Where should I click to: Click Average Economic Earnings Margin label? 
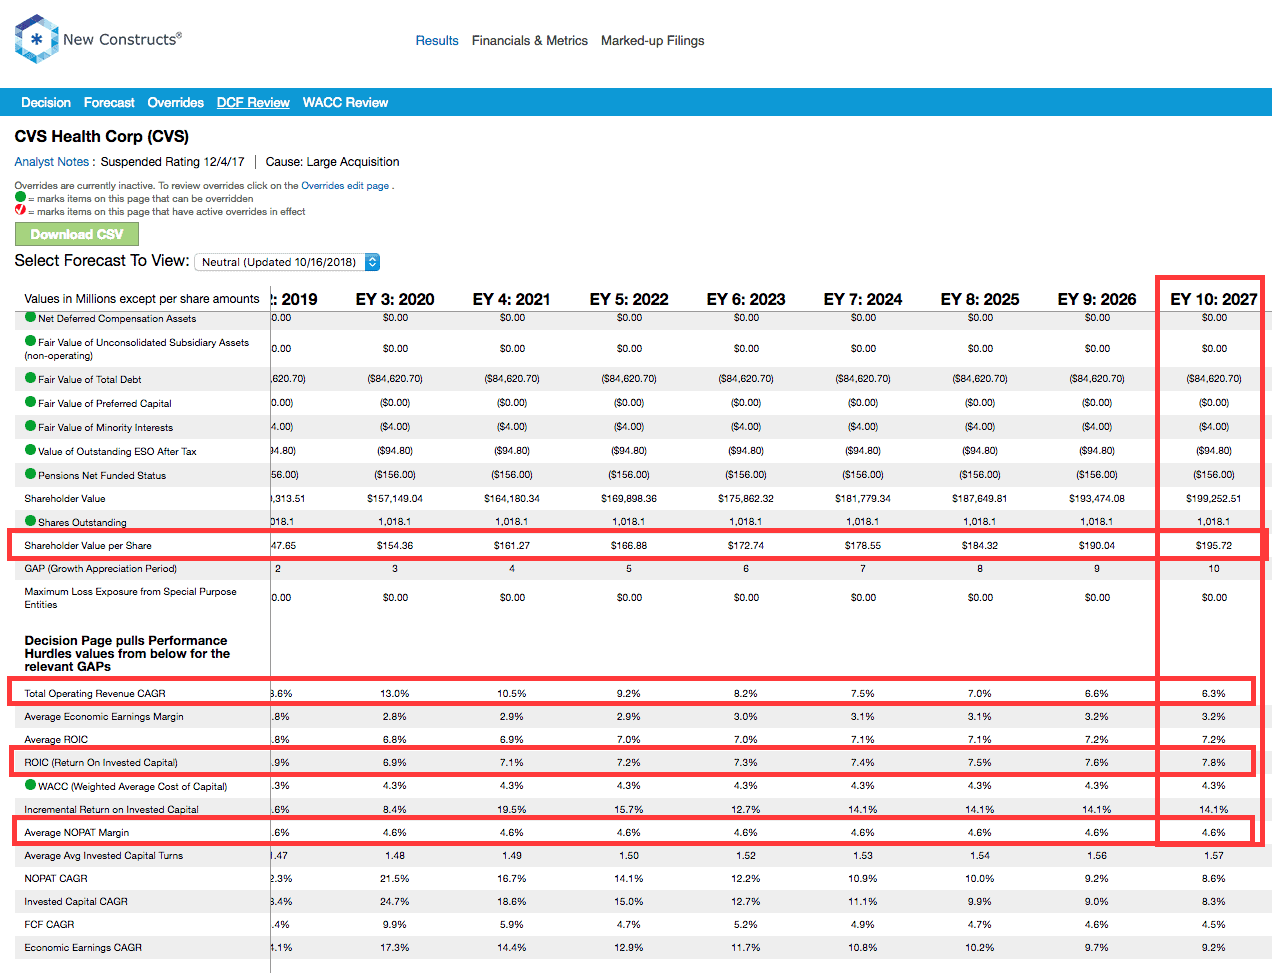(104, 716)
